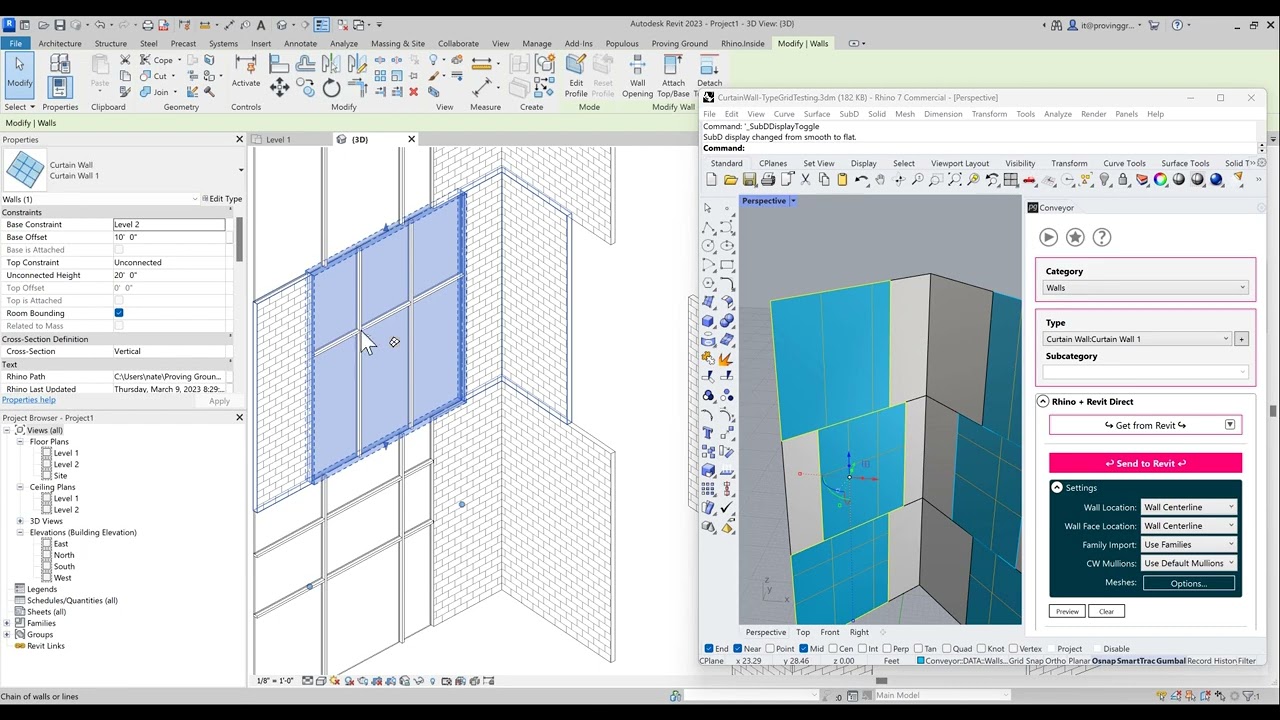Open the Wall Location dropdown

tap(1189, 507)
